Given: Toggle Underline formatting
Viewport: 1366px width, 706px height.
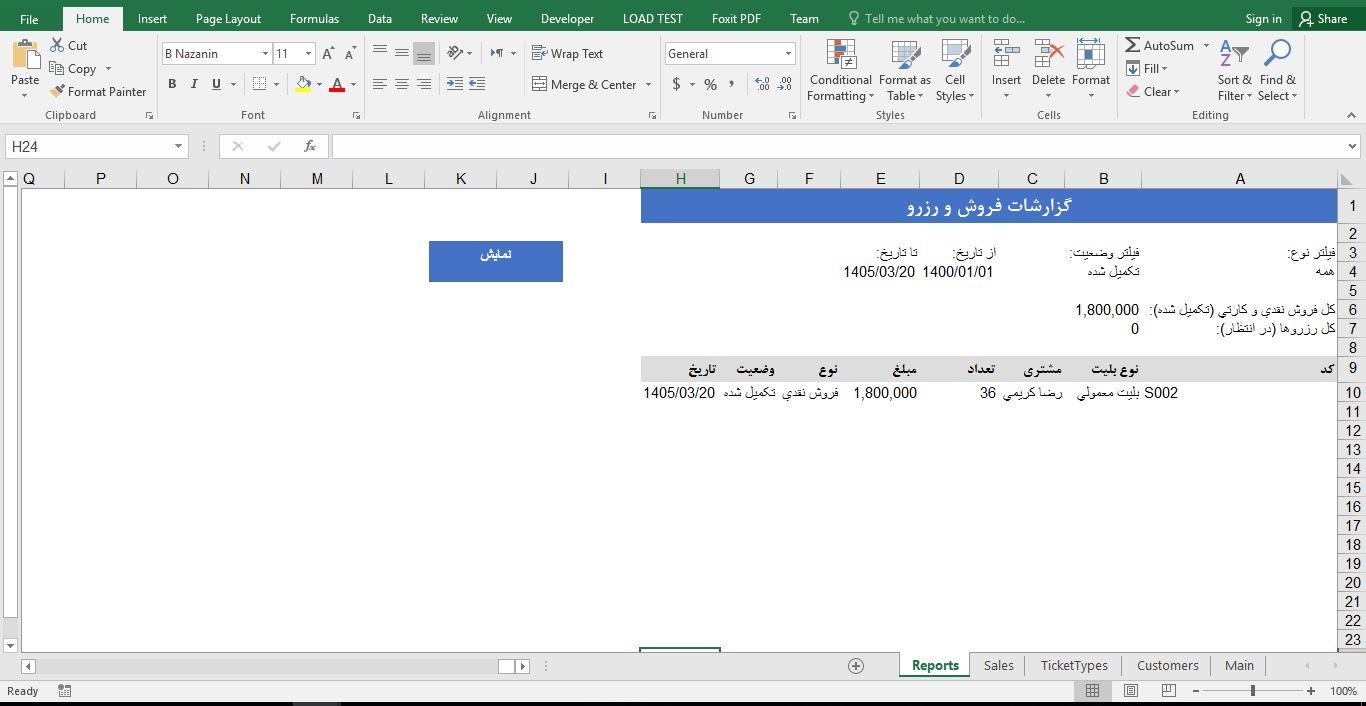Looking at the screenshot, I should coord(216,84).
